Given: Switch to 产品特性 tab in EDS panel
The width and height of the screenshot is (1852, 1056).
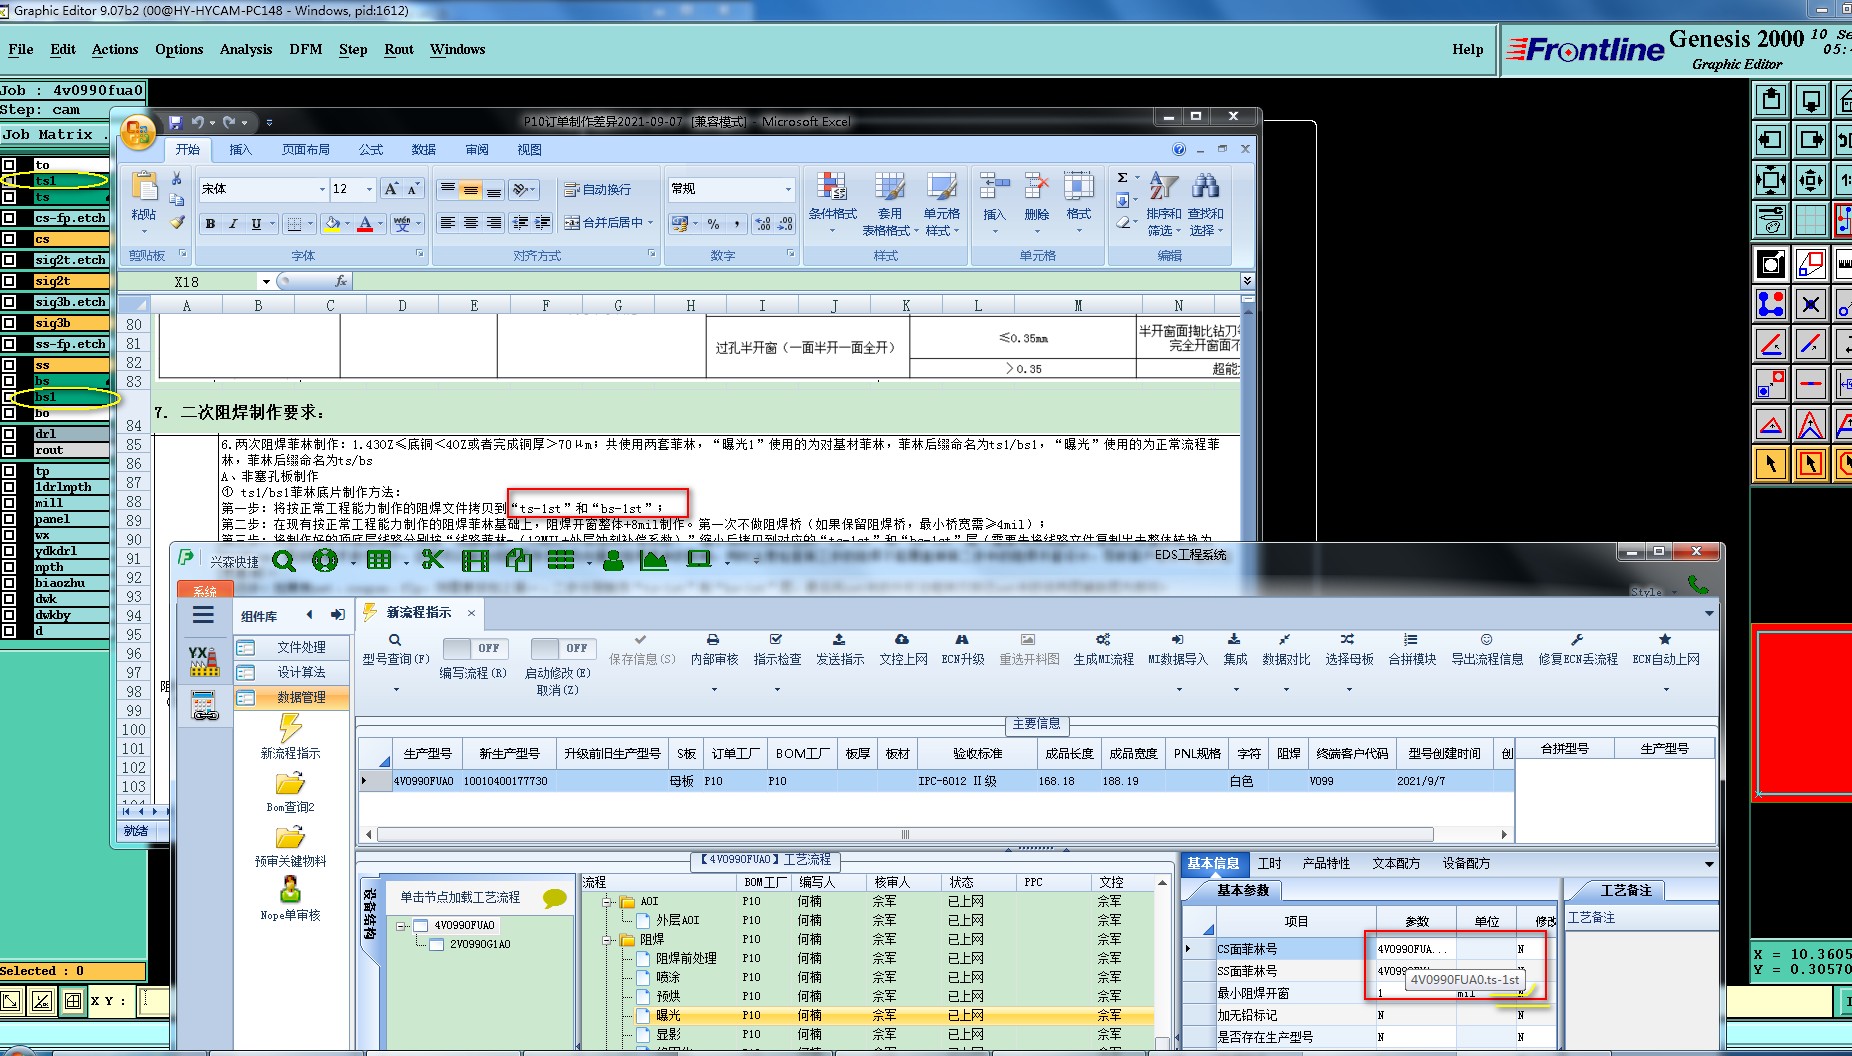Looking at the screenshot, I should (x=1326, y=863).
